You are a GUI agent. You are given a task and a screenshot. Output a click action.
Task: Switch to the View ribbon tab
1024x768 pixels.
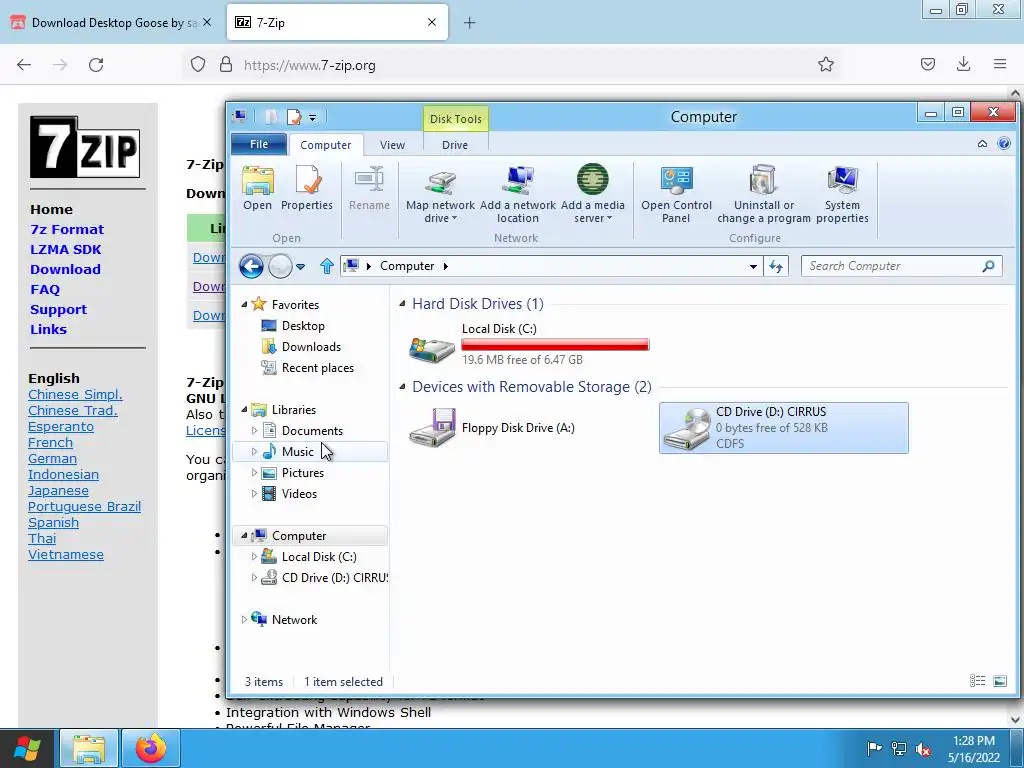(392, 145)
